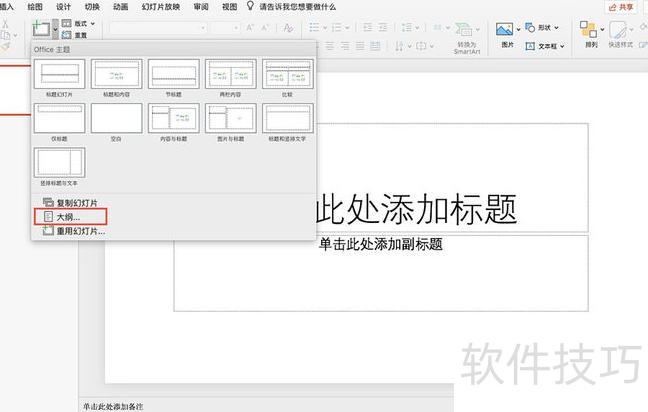Click the line spacing icon

(x=407, y=27)
